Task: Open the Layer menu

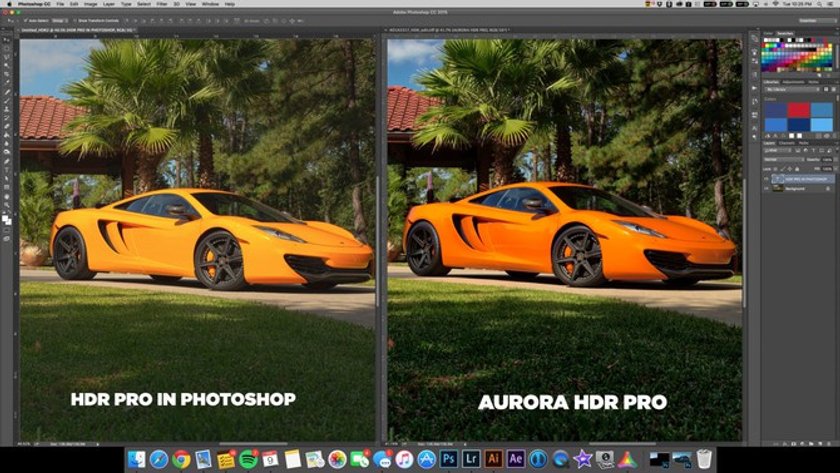Action: 109,4
